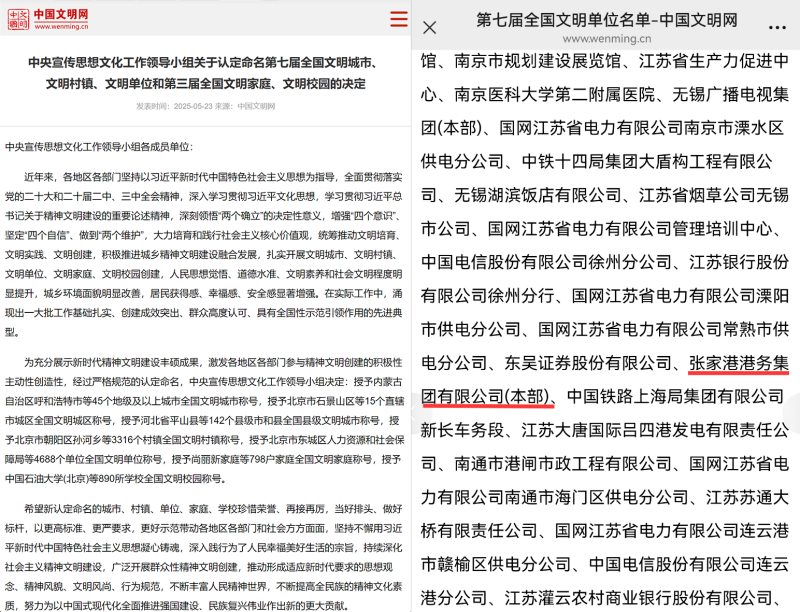The image size is (800, 612).
Task: Click the text 东吴证券股份有限公司
Action: click(x=588, y=363)
